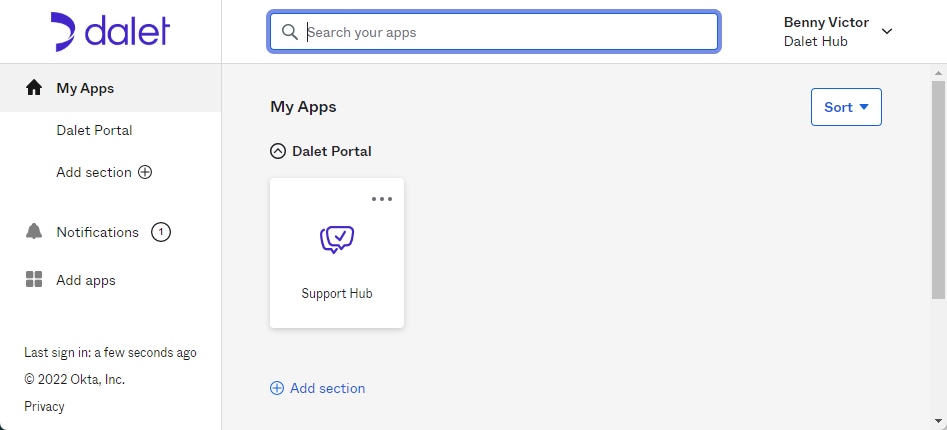
Task: Click the Last sign in text
Action: [x=110, y=353]
